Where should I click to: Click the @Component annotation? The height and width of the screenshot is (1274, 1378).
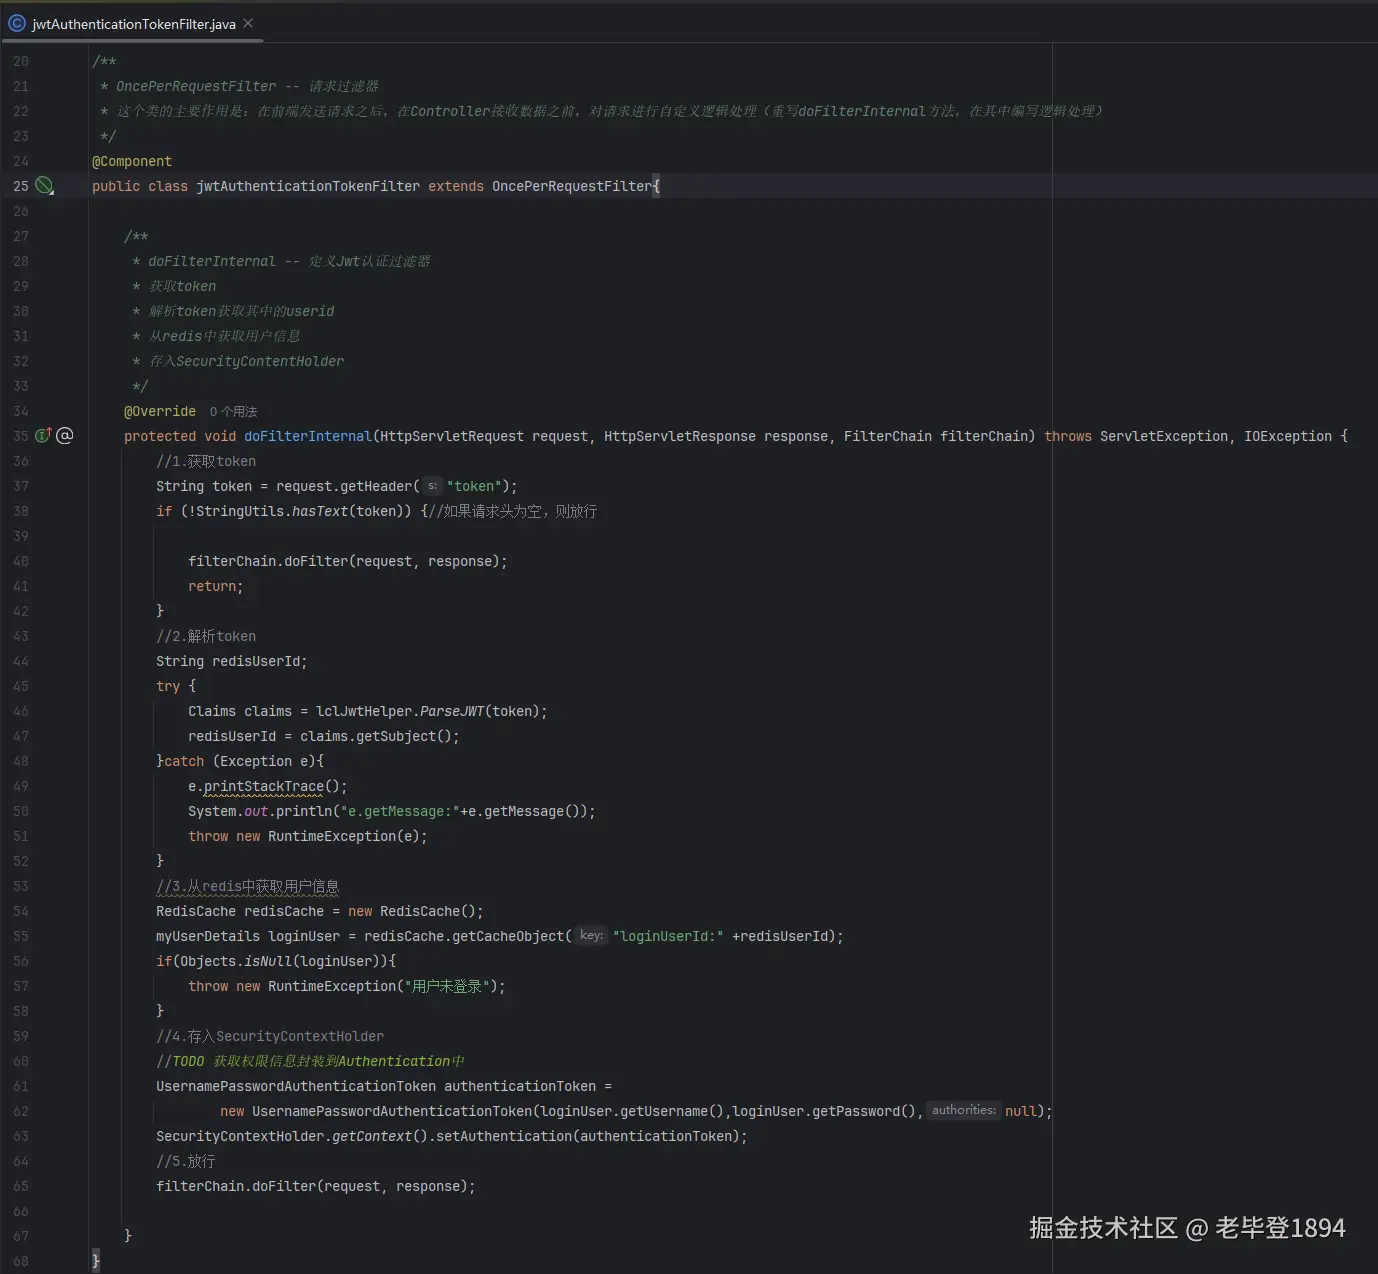pos(132,161)
